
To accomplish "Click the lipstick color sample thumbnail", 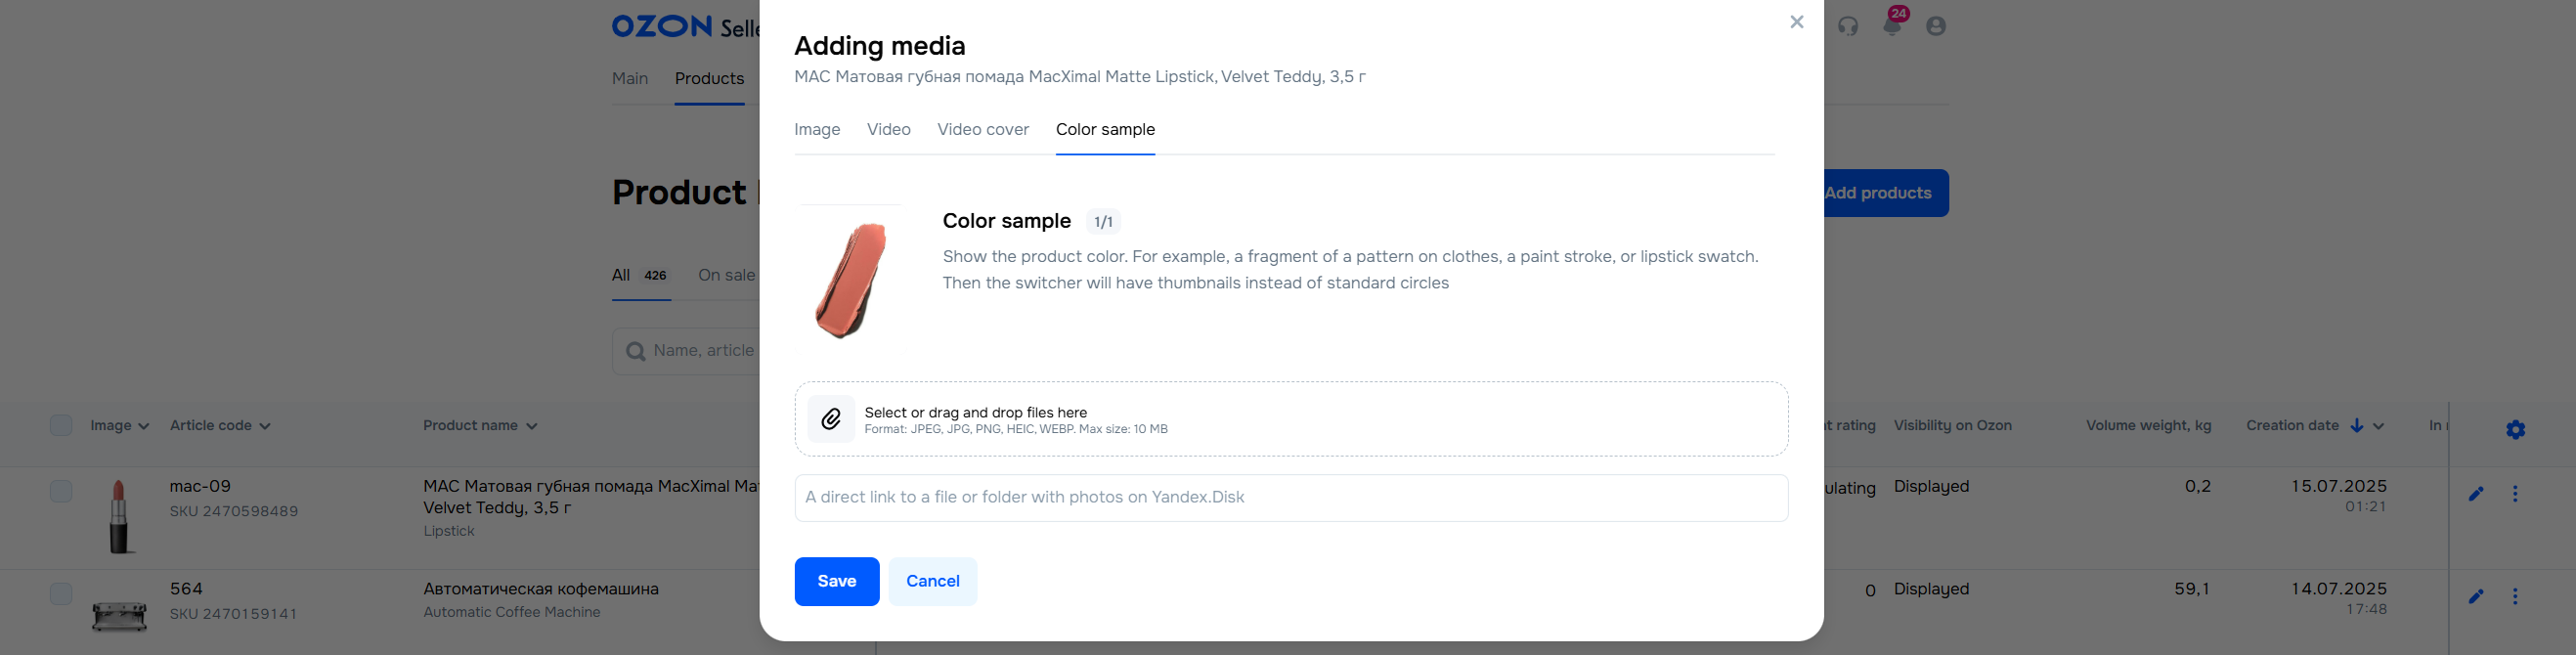I will tap(850, 278).
